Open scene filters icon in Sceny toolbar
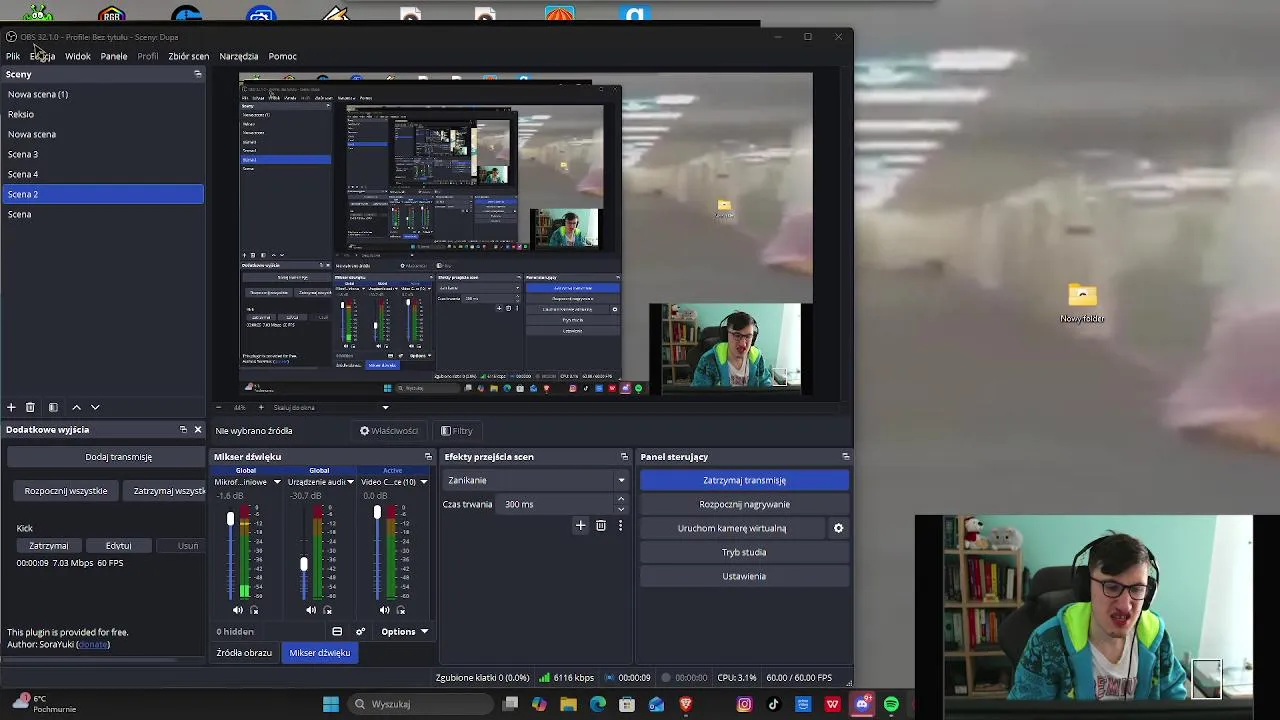Screen dimensions: 1280x720 pyautogui.click(x=53, y=407)
